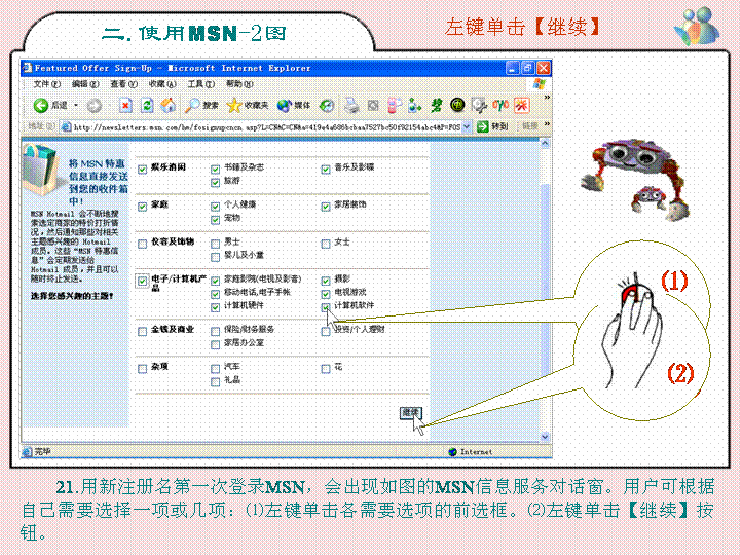Click the IE icon in the title bar
Screen dimensions: 740x555
28,68
